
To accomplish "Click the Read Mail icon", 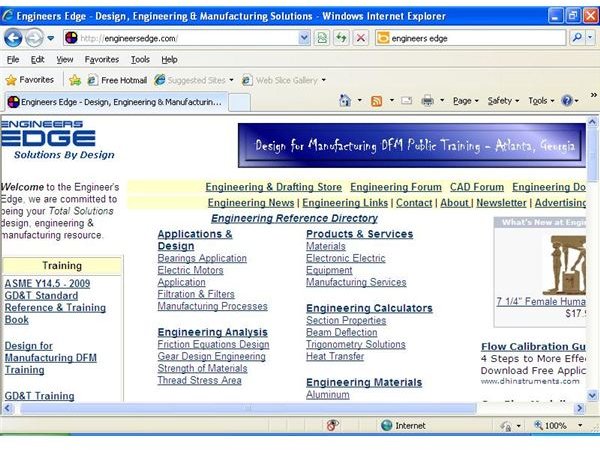I will pos(406,101).
